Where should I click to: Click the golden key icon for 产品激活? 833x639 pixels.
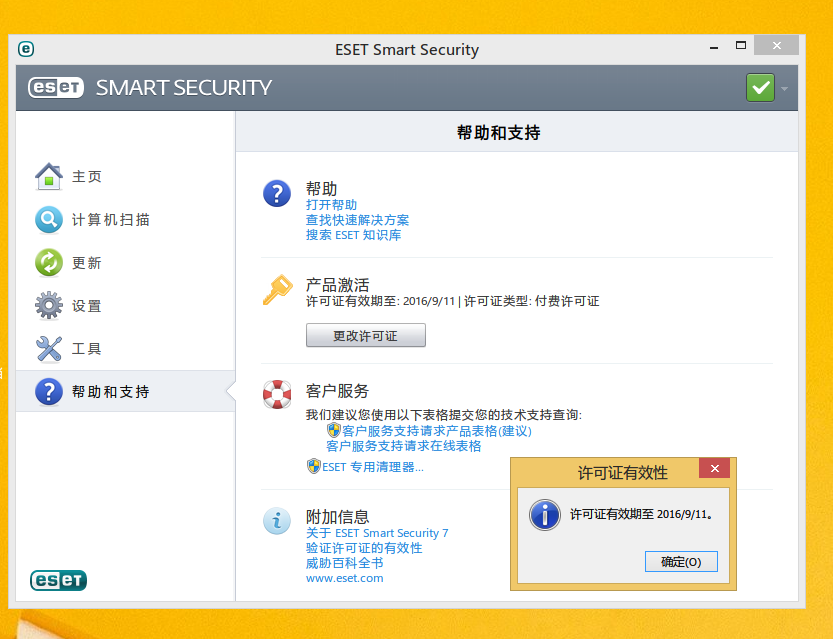(x=277, y=289)
